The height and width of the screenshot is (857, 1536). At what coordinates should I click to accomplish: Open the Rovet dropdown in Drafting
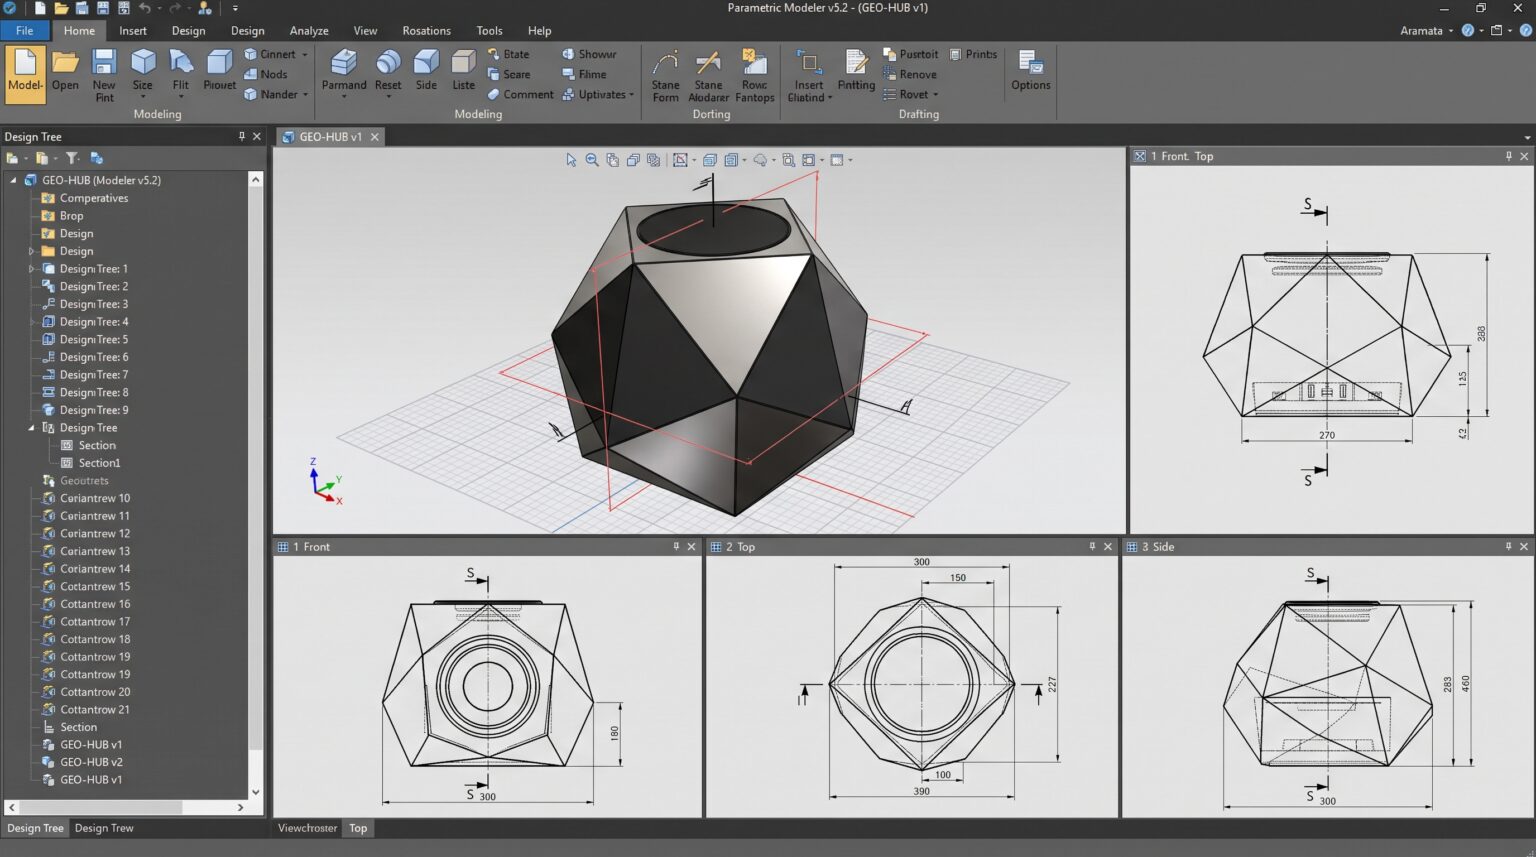[936, 95]
